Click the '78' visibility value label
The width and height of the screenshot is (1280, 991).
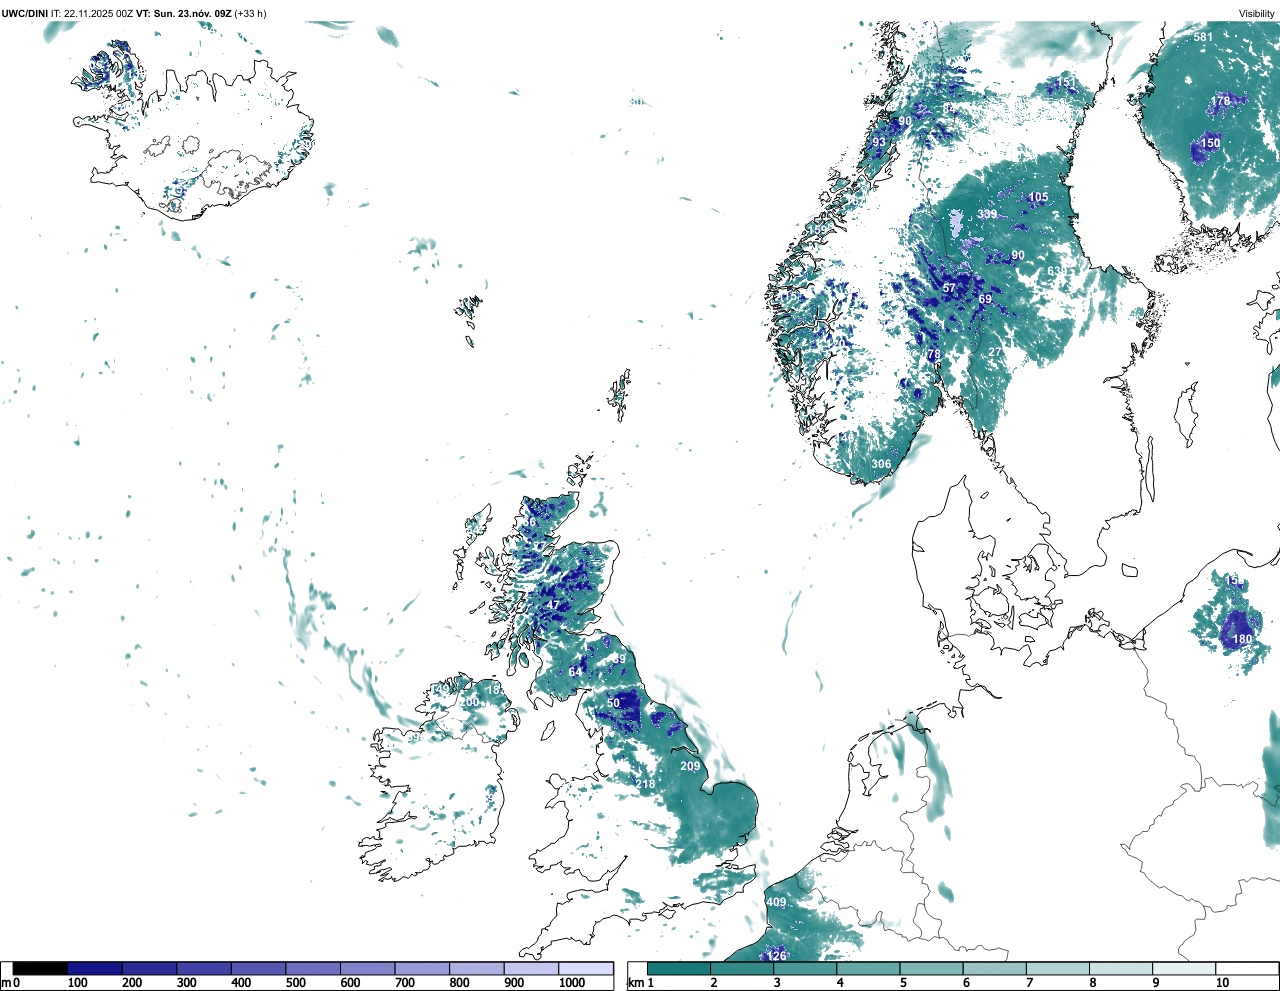click(934, 354)
